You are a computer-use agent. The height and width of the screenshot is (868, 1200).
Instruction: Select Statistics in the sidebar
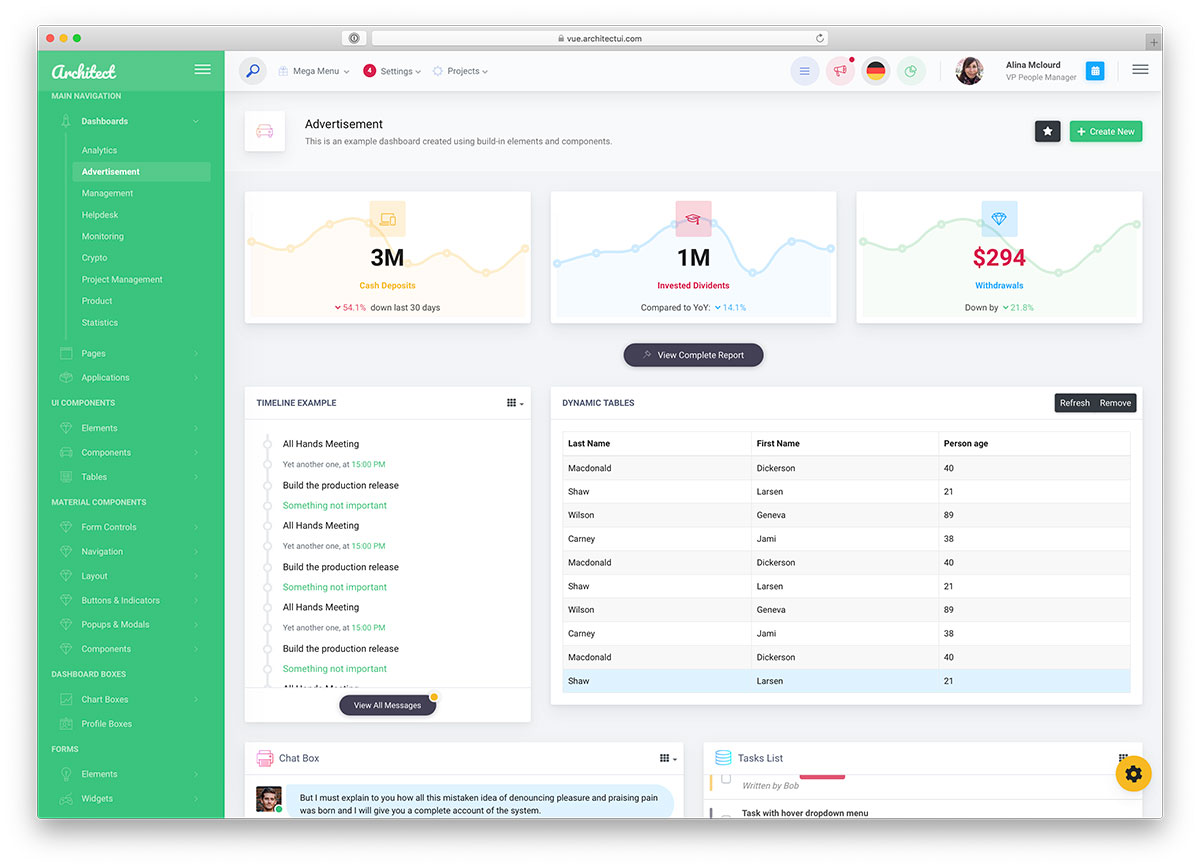(100, 323)
